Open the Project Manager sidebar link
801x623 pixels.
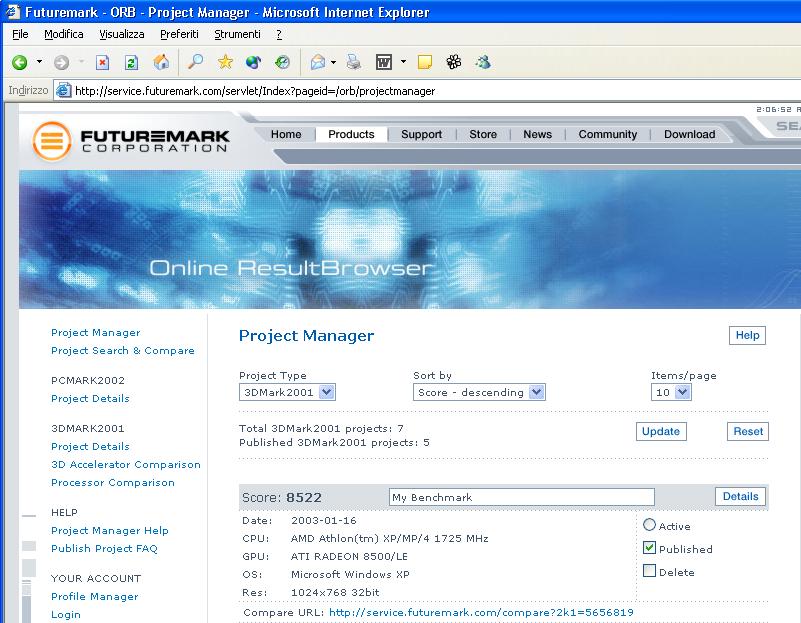pos(96,332)
